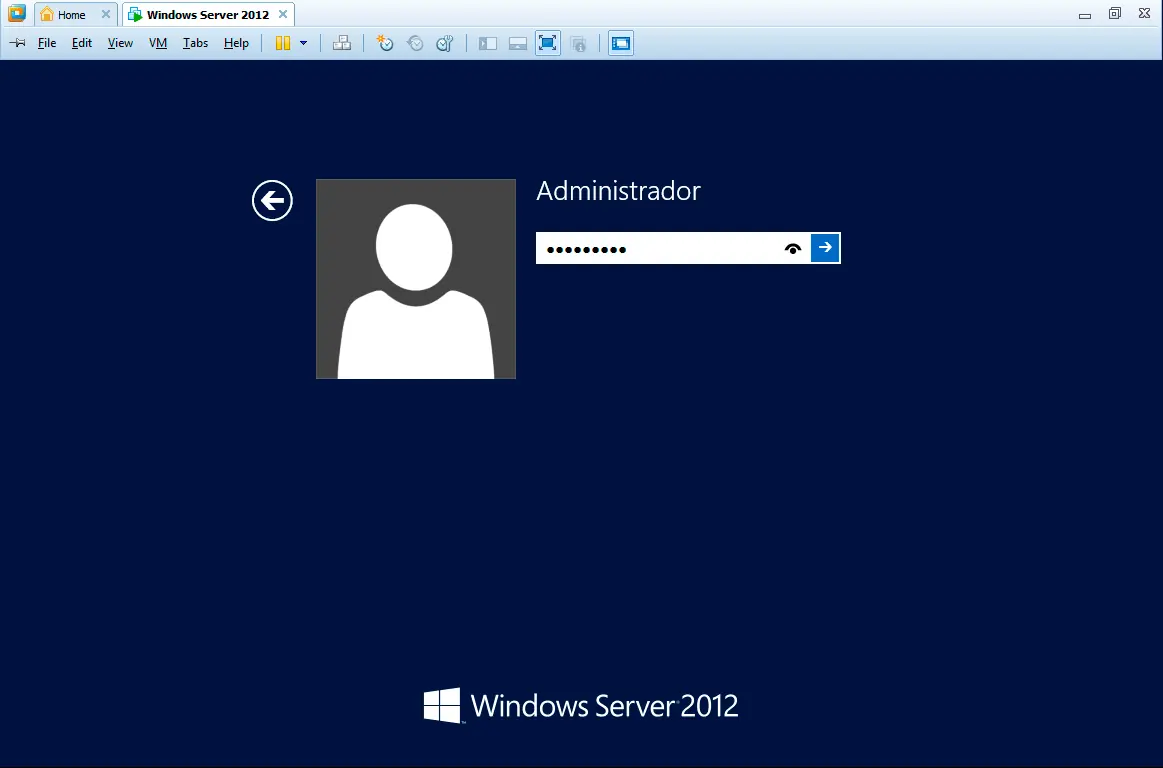
Task: Send Ctrl+Alt+Del to the VM
Action: 342,43
